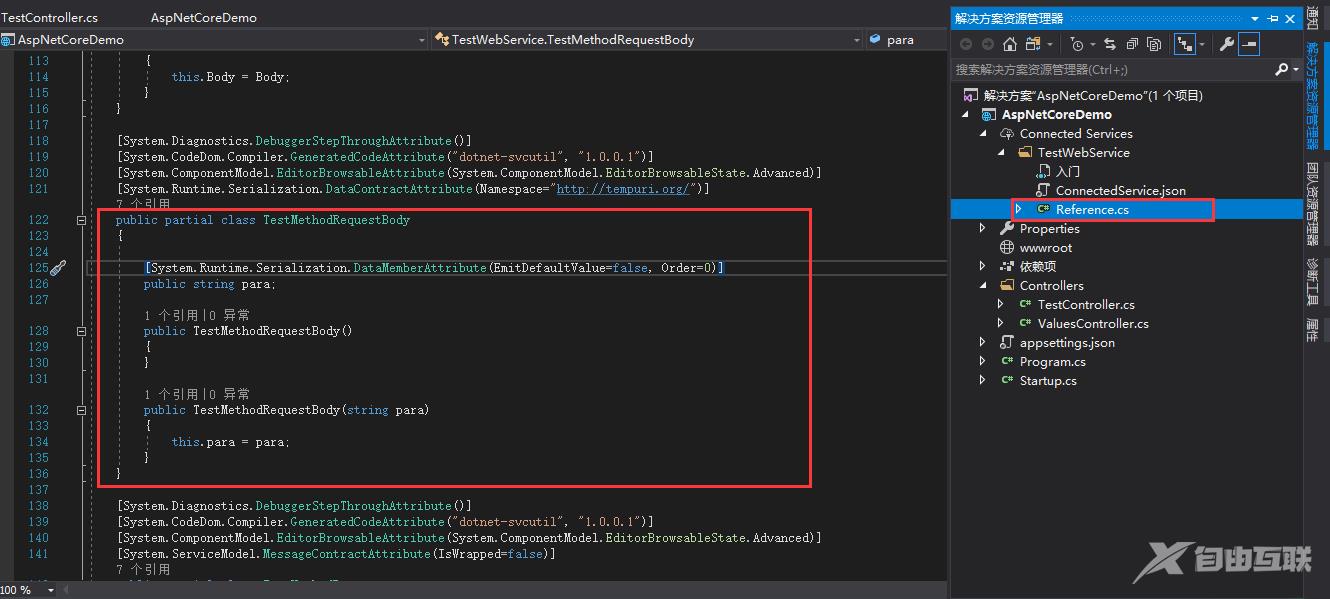
Task: Toggle the Show All Files button
Action: tap(1154, 44)
